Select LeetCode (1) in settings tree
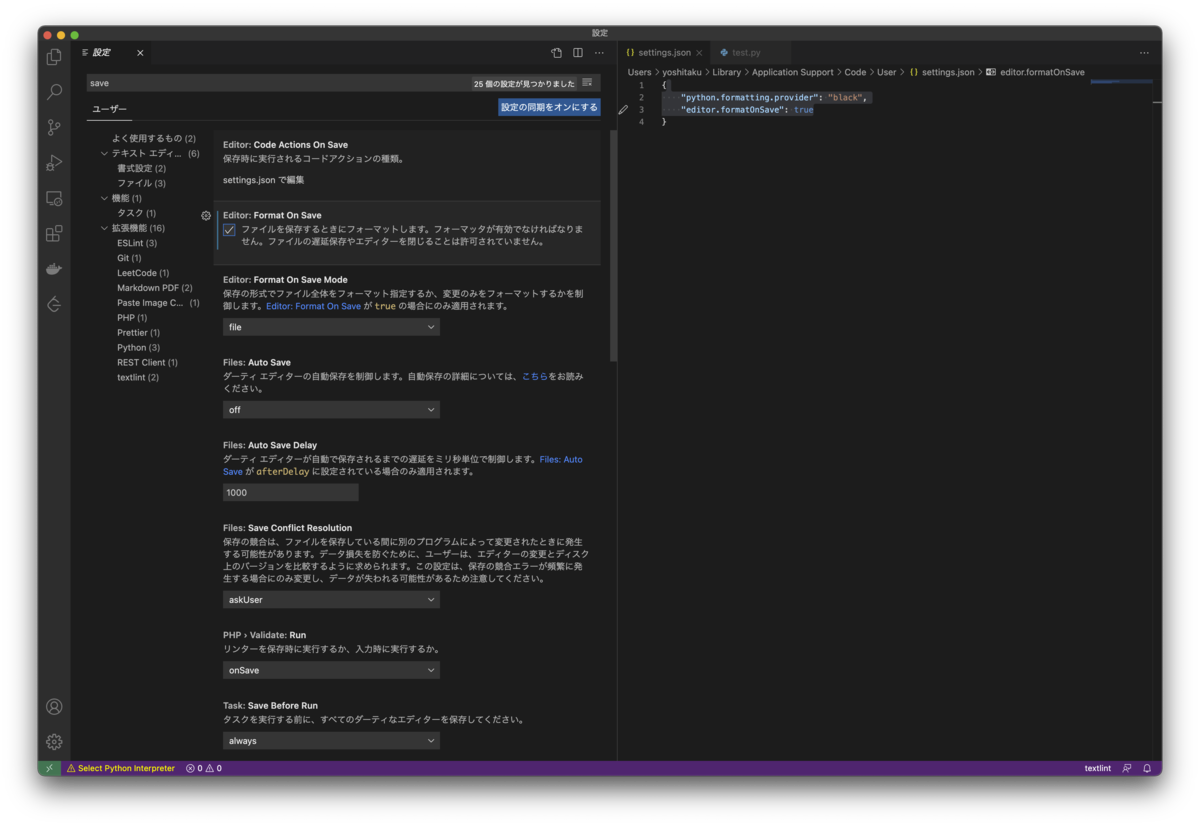 tap(143, 273)
